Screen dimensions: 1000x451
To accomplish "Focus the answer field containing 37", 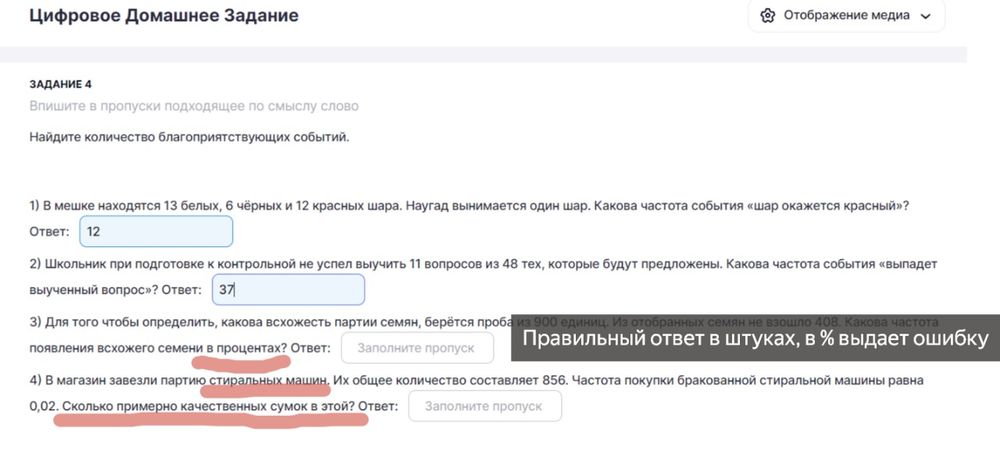I will tap(288, 290).
